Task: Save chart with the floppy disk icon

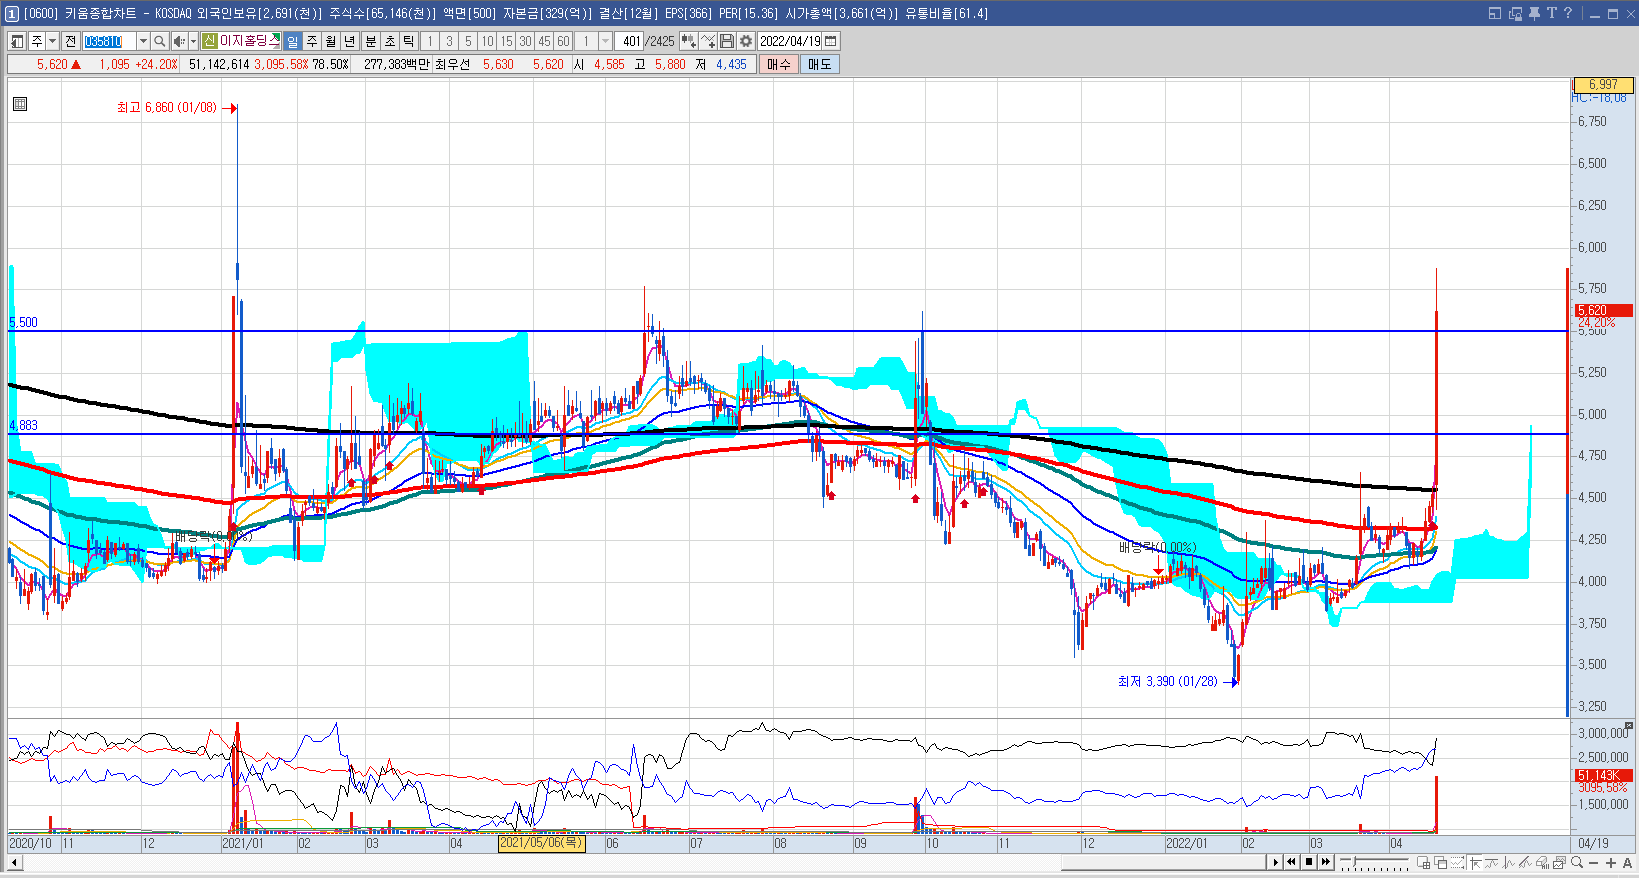Action: [x=727, y=41]
